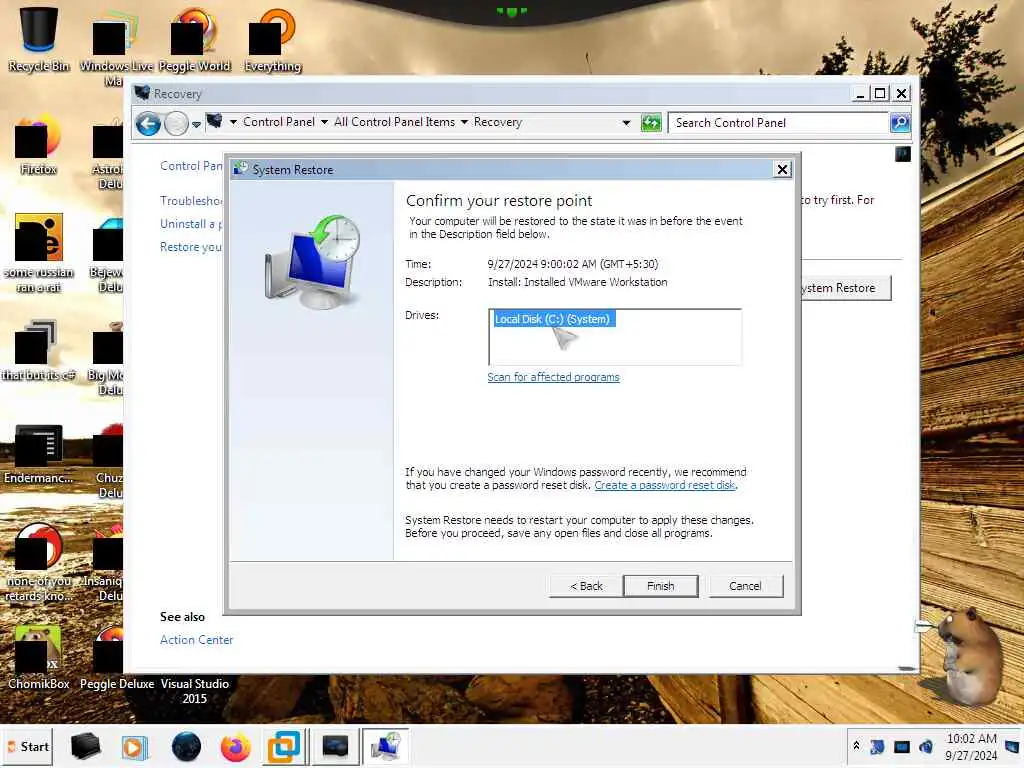Close the System Restore dialog
This screenshot has width=1024, height=768.
click(782, 169)
